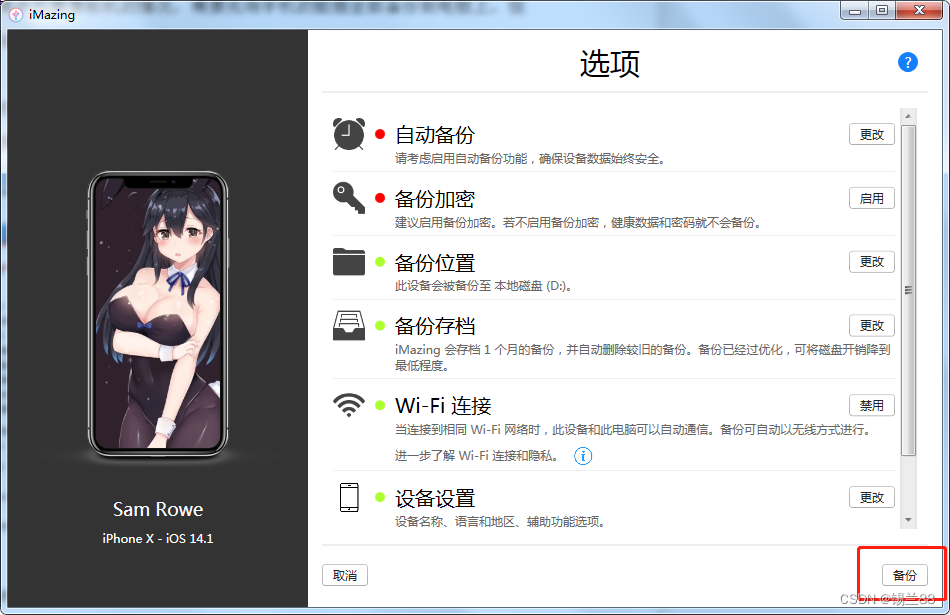Viewport: 950px width, 615px height.
Task: Click the options list scrollbar thumb
Action: pos(908,290)
